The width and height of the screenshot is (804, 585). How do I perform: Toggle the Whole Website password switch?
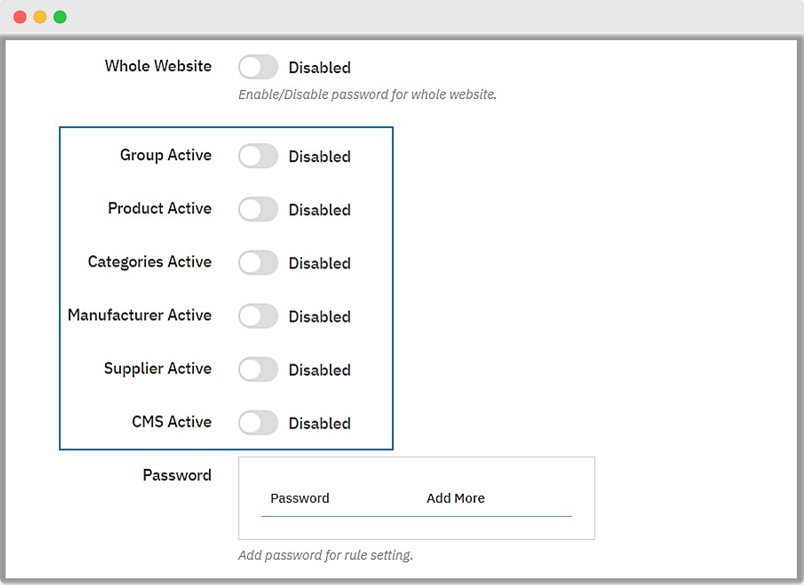pos(257,67)
